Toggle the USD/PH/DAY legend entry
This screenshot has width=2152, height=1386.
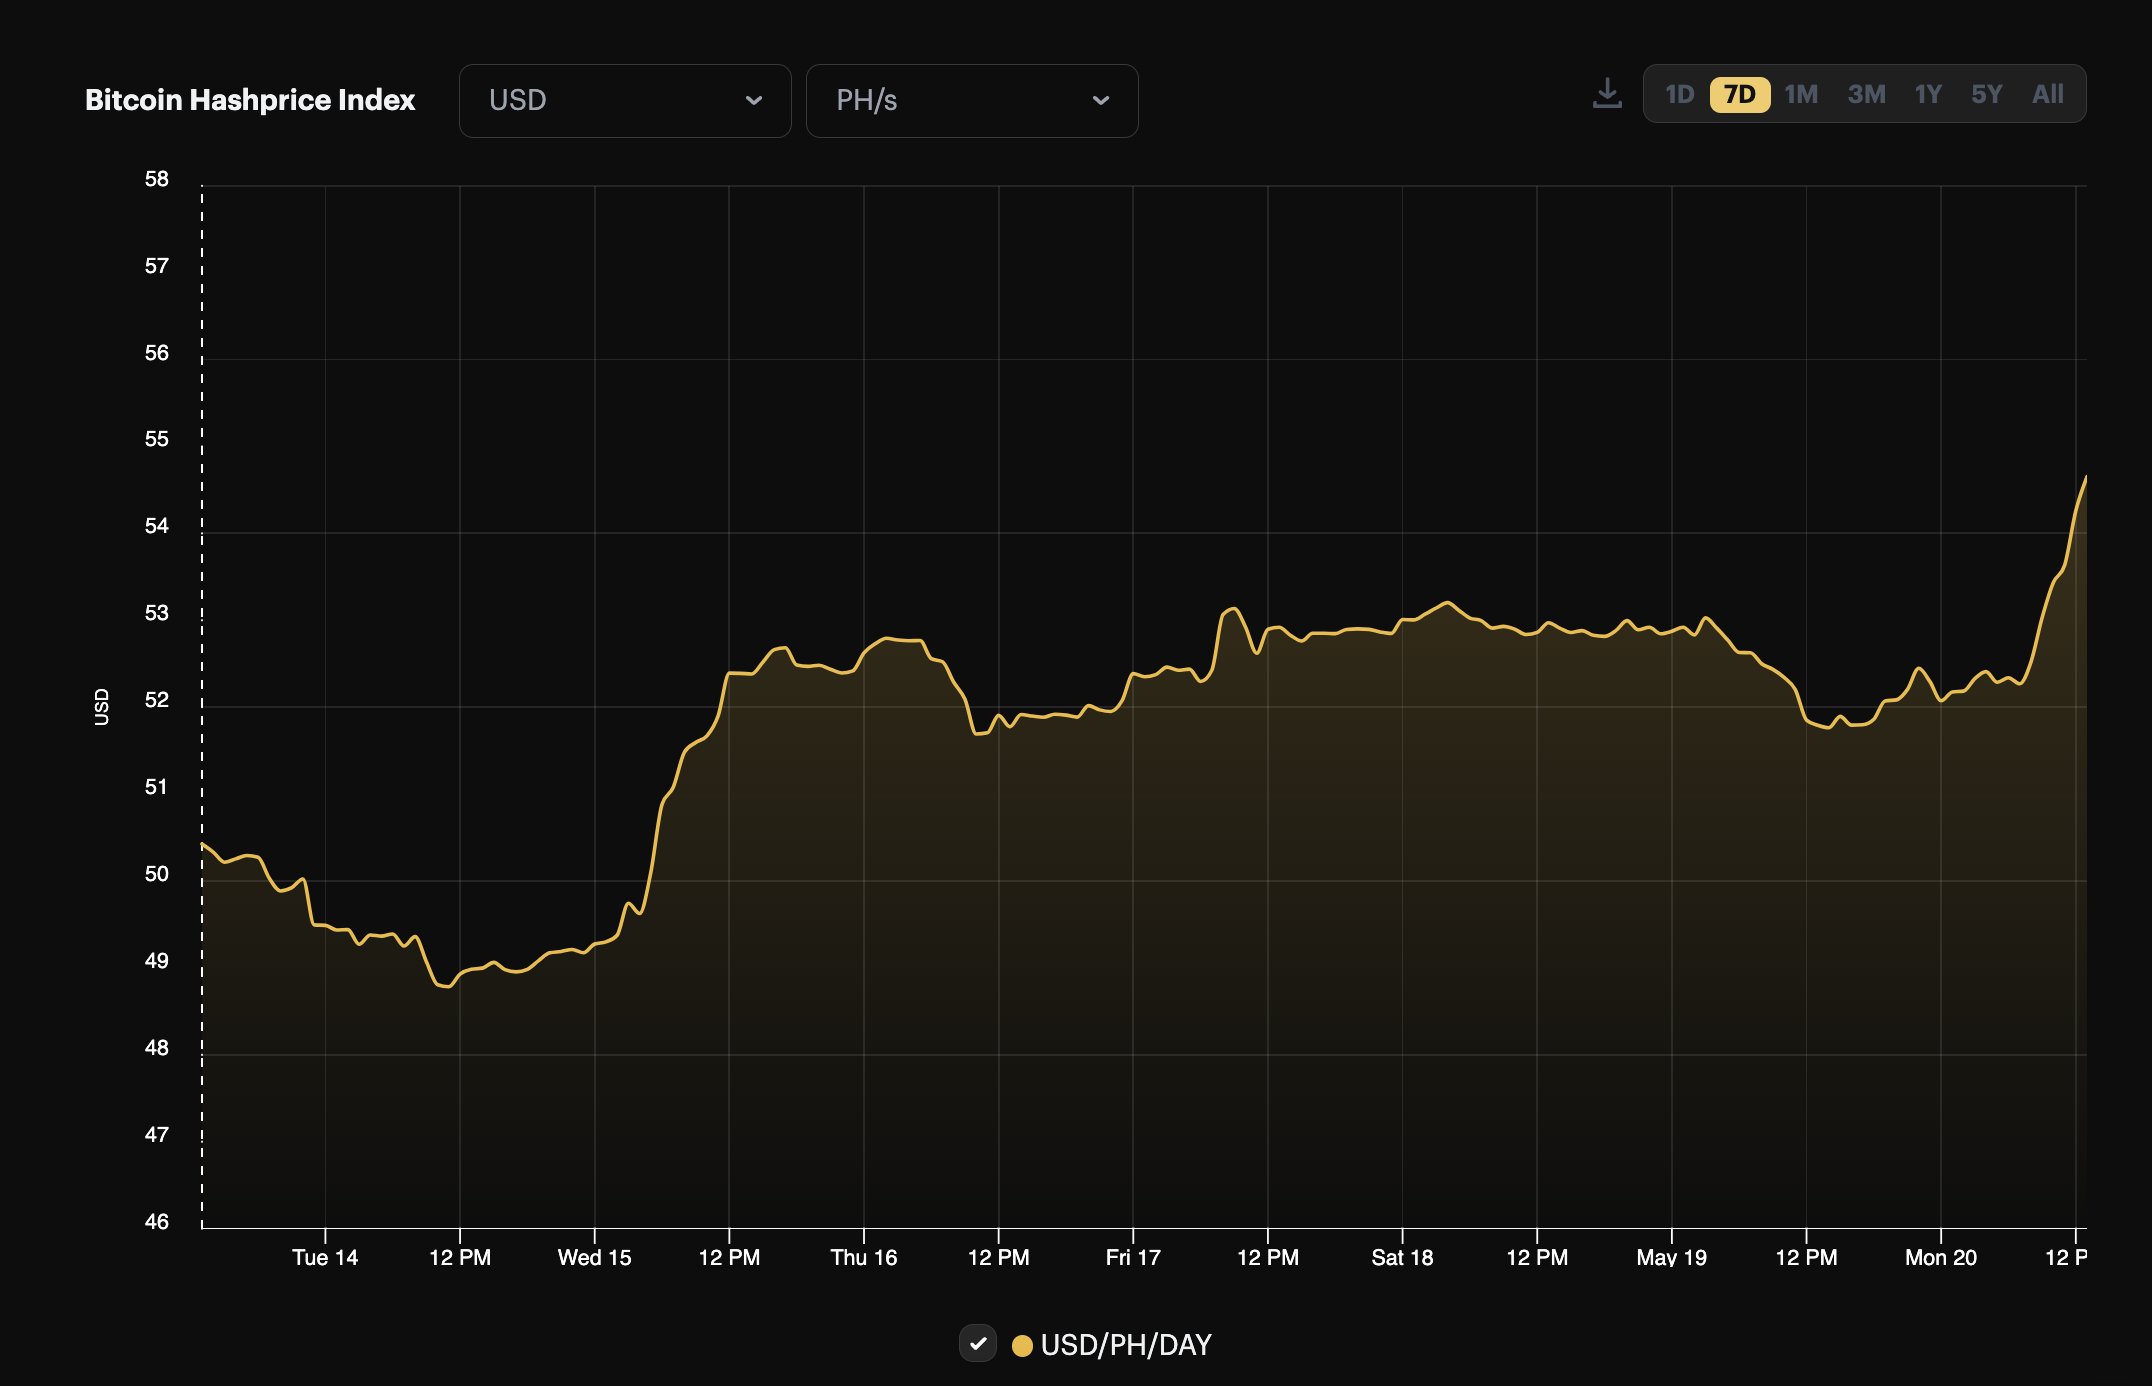coord(1125,1345)
